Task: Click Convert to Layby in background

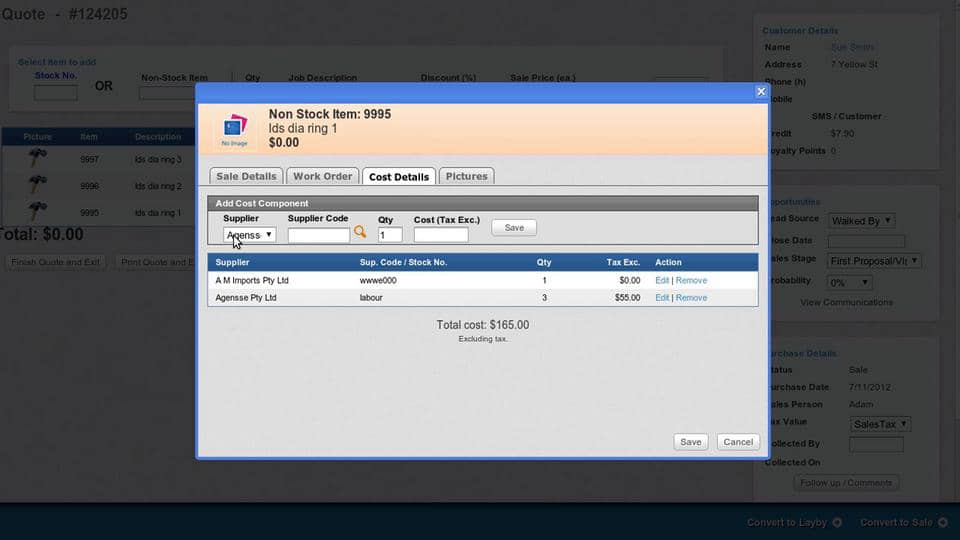Action: click(x=787, y=522)
